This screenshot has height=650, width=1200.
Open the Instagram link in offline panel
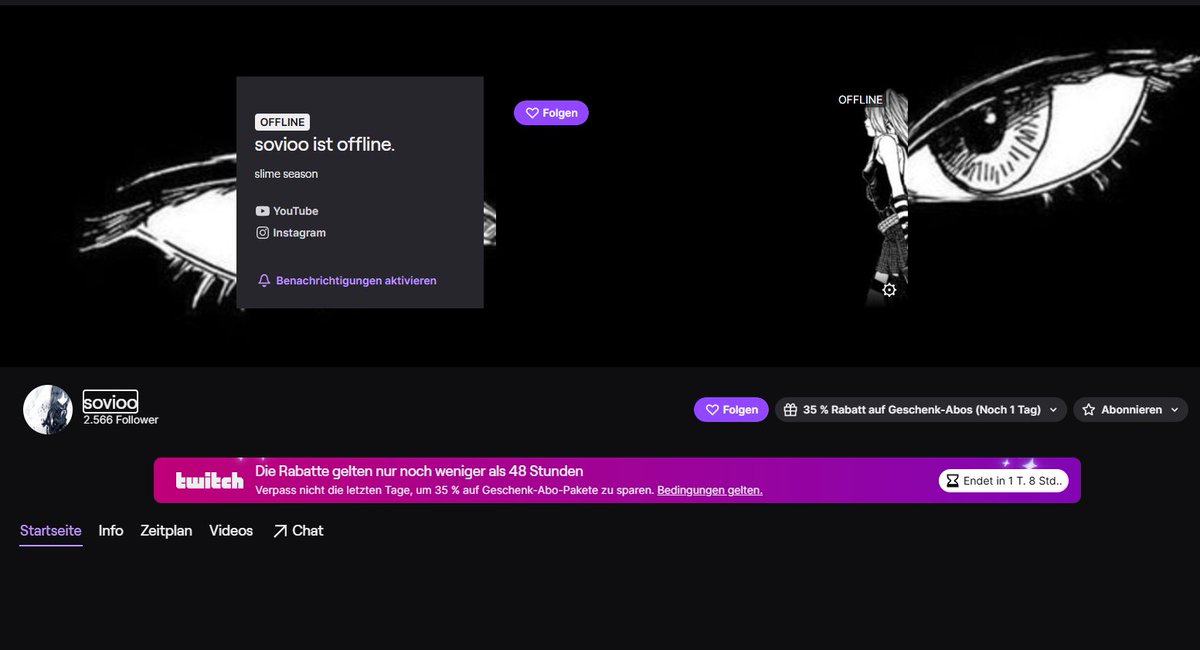pyautogui.click(x=291, y=233)
